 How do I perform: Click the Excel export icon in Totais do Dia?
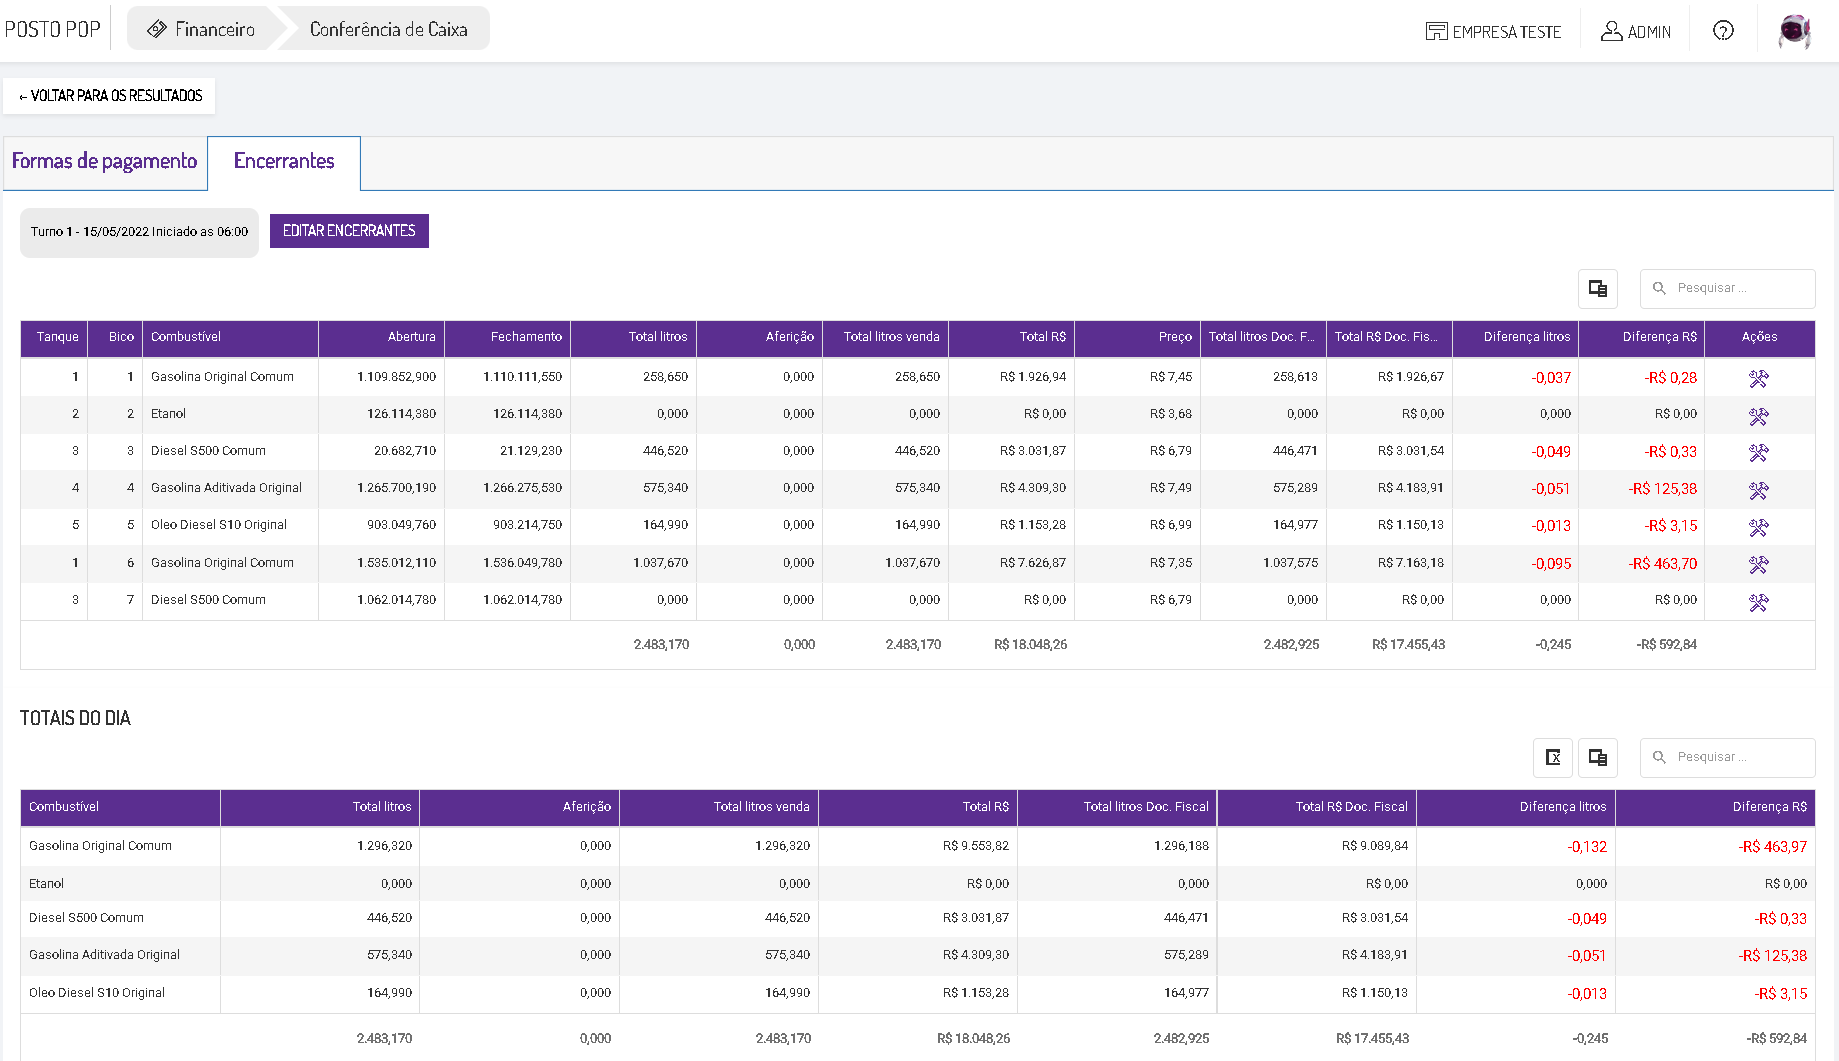(1553, 758)
